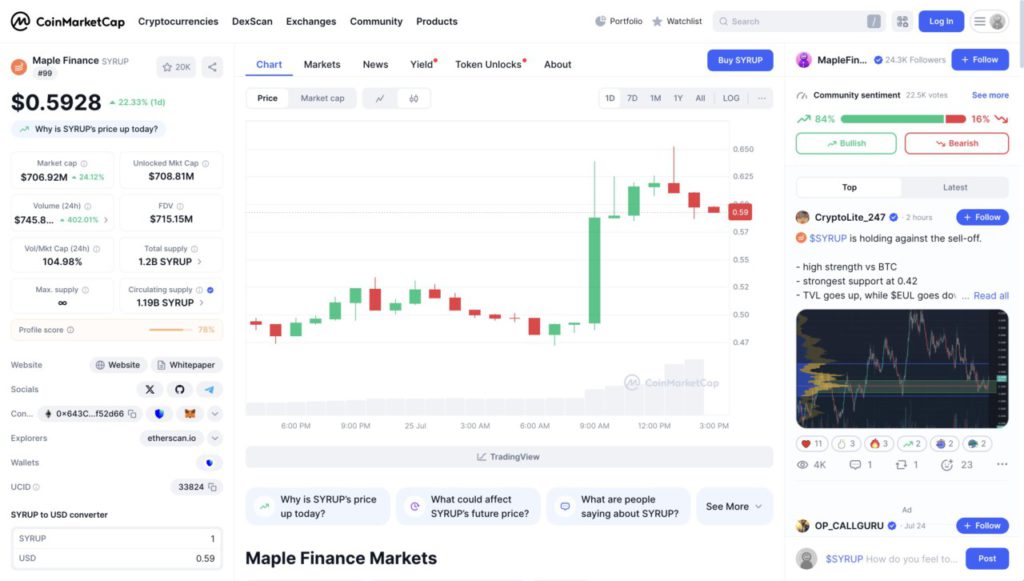Open chart more options ellipsis

762,98
